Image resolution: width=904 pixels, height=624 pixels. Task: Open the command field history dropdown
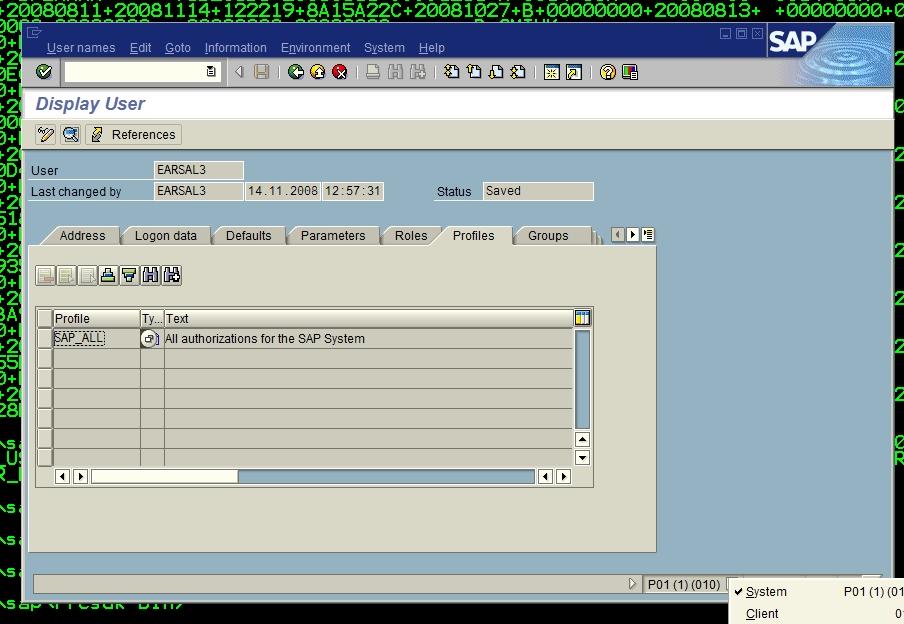pyautogui.click(x=211, y=72)
